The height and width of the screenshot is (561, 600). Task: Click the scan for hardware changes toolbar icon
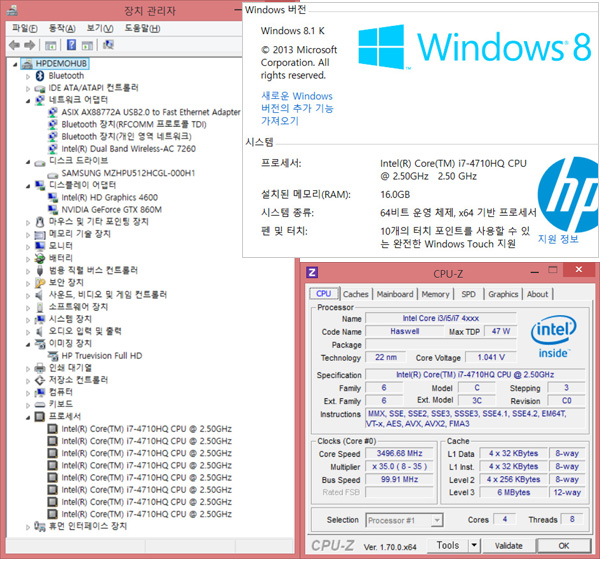point(108,45)
